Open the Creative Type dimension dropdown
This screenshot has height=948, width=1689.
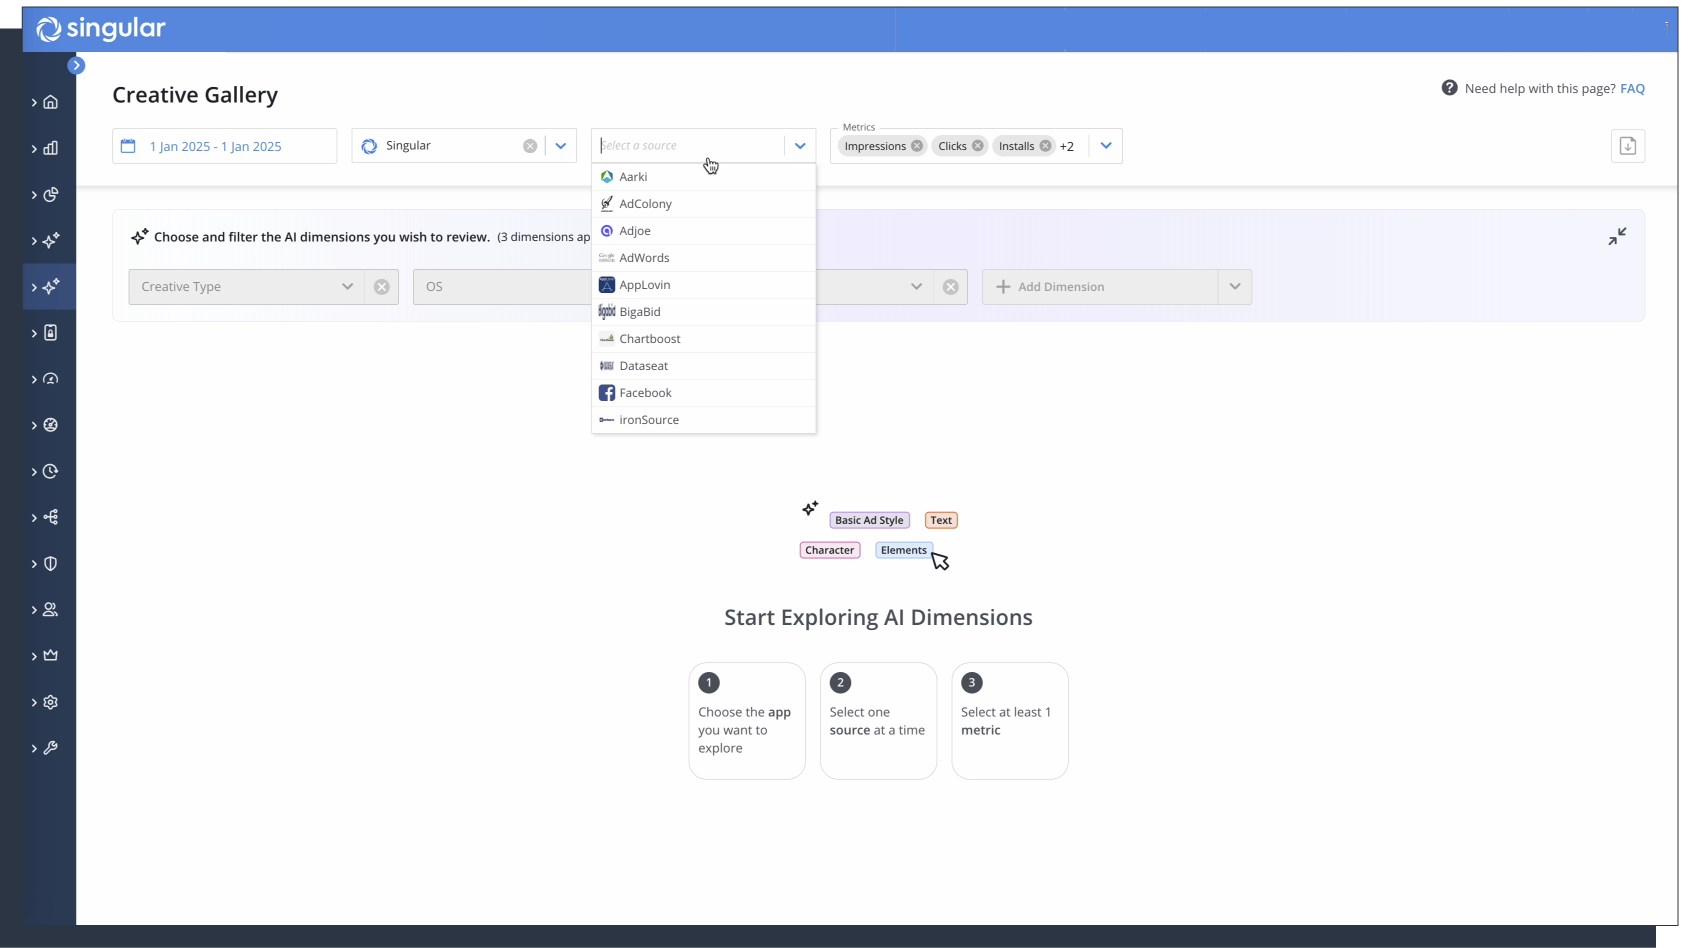point(246,287)
